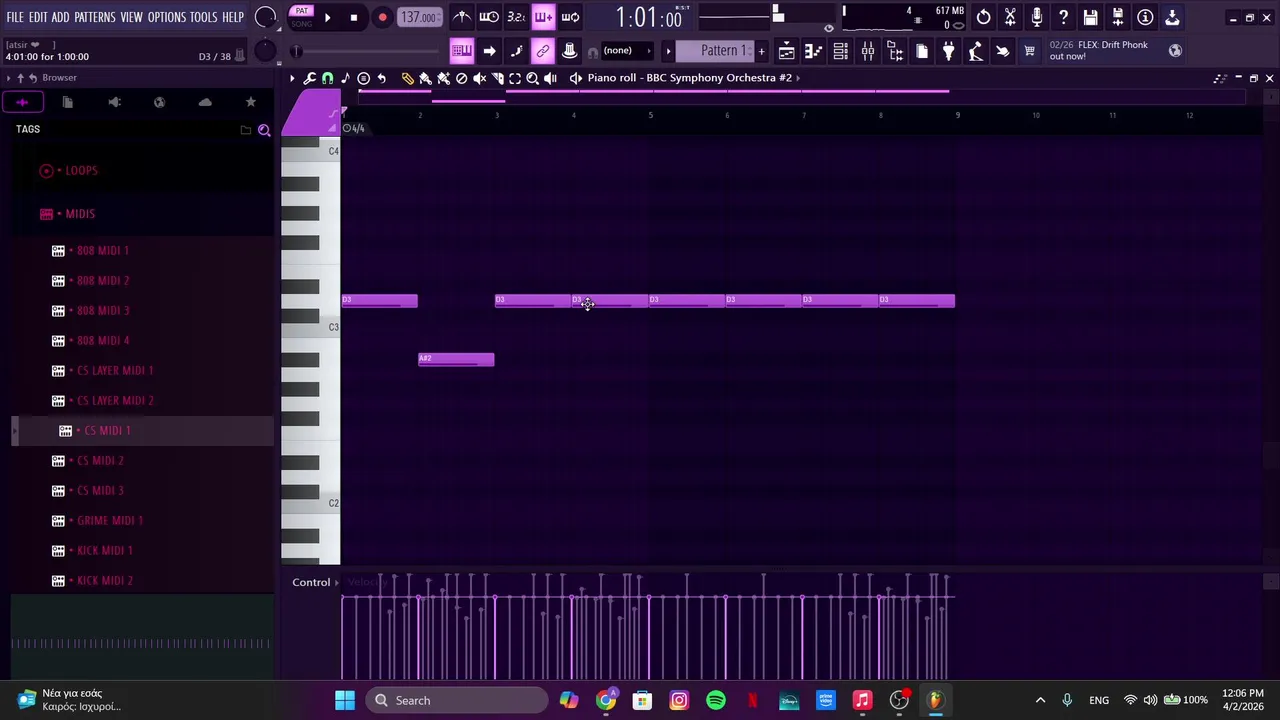Open Google Chrome from the taskbar

point(606,700)
